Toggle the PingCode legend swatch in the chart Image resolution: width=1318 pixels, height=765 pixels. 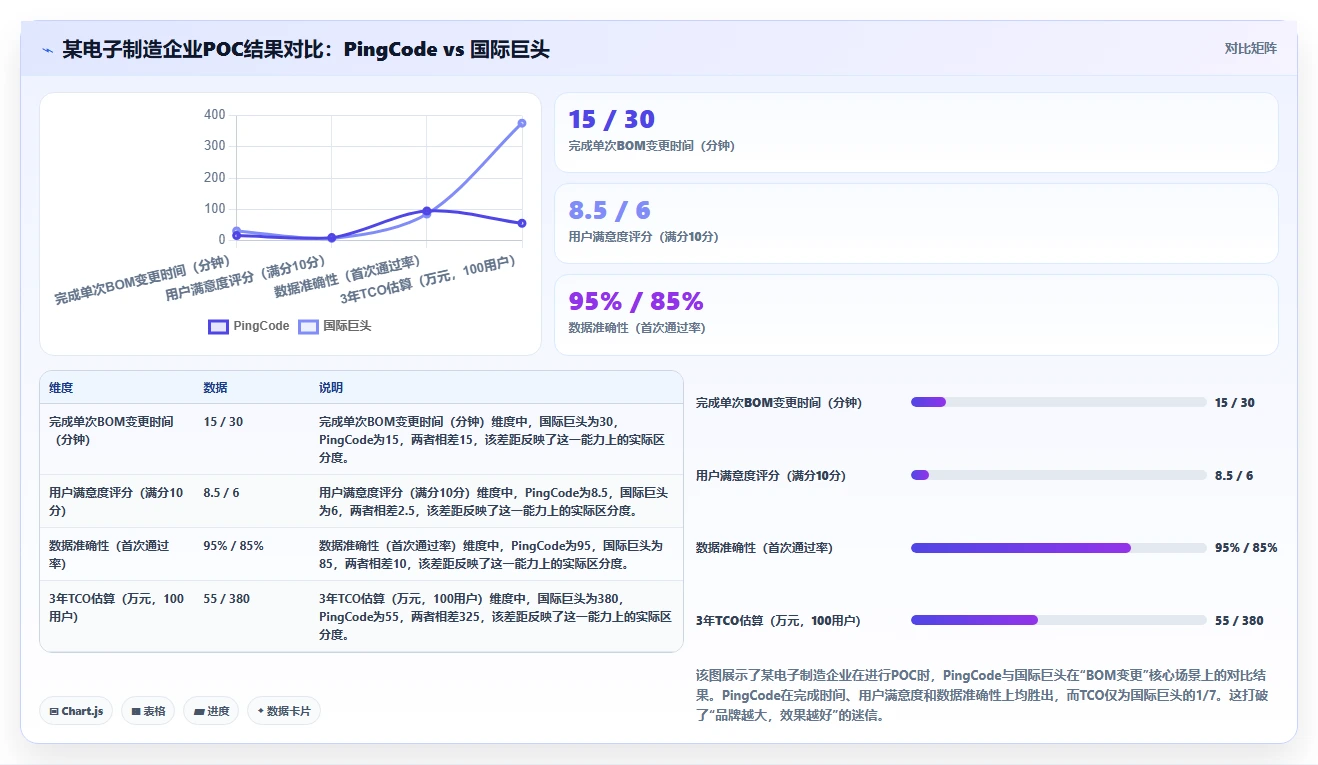pyautogui.click(x=218, y=326)
